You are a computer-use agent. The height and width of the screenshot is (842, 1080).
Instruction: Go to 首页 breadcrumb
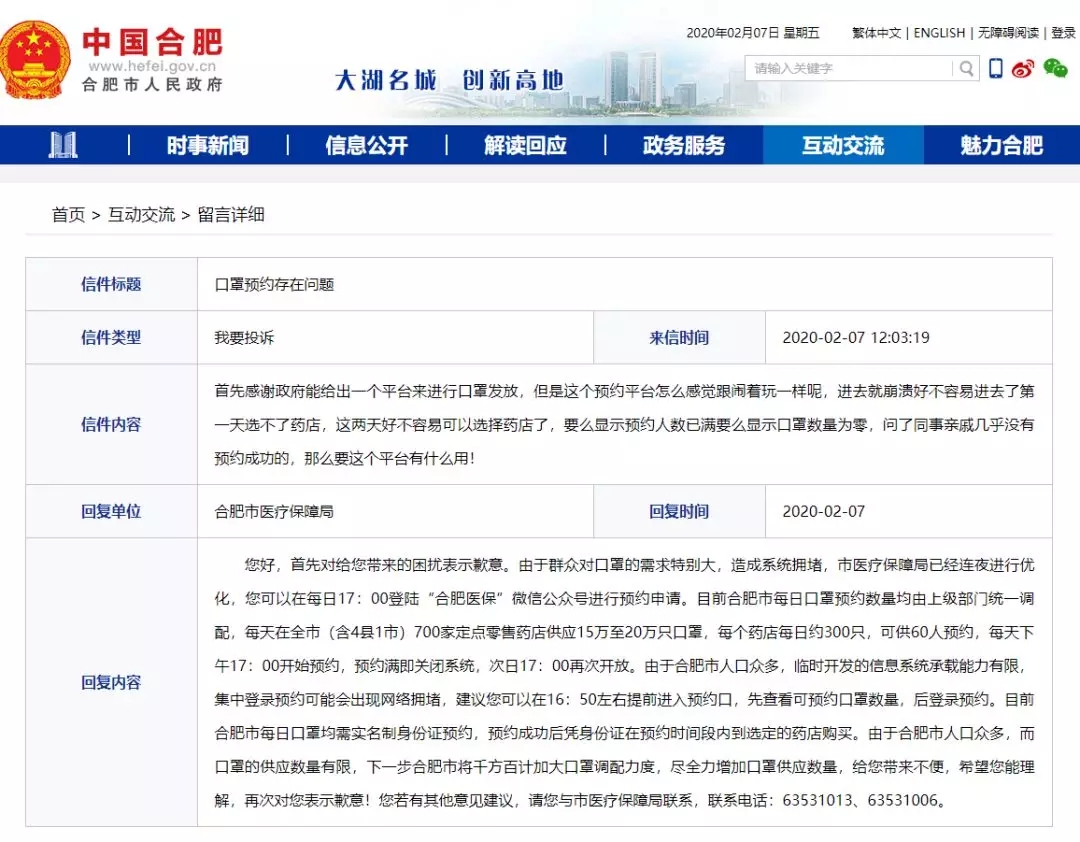click(x=68, y=215)
